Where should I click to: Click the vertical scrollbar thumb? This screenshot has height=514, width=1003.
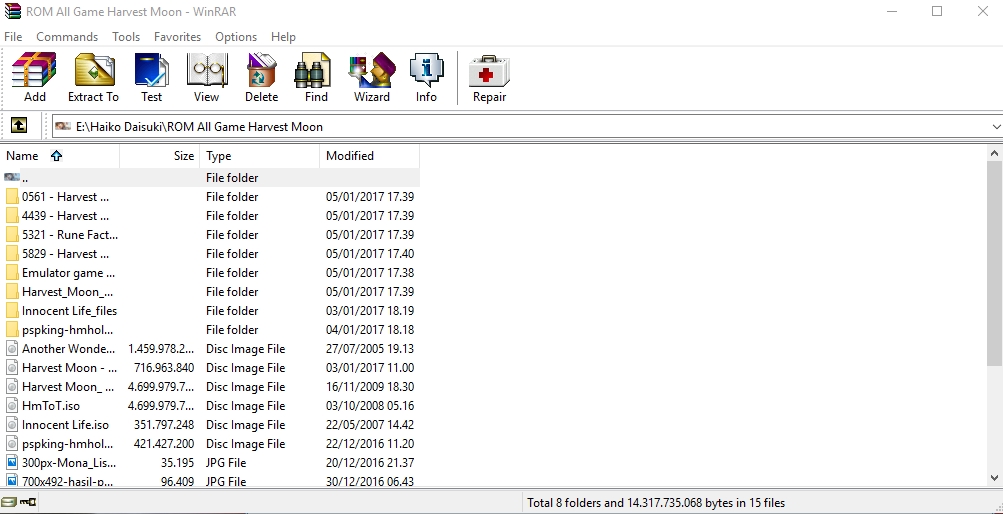(995, 265)
